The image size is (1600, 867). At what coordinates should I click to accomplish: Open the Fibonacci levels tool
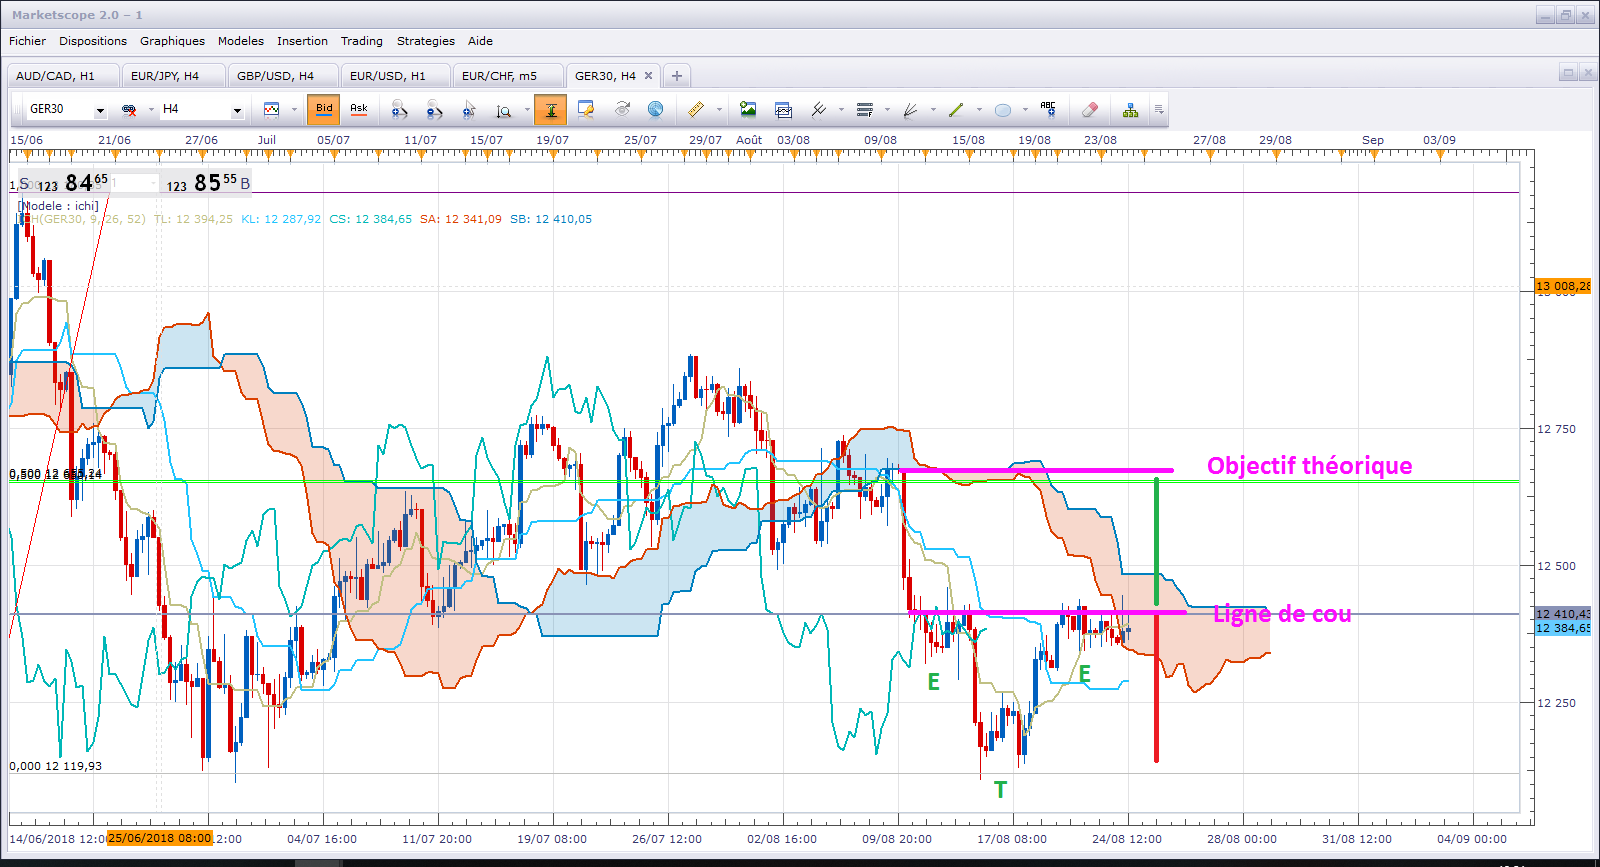[x=865, y=109]
